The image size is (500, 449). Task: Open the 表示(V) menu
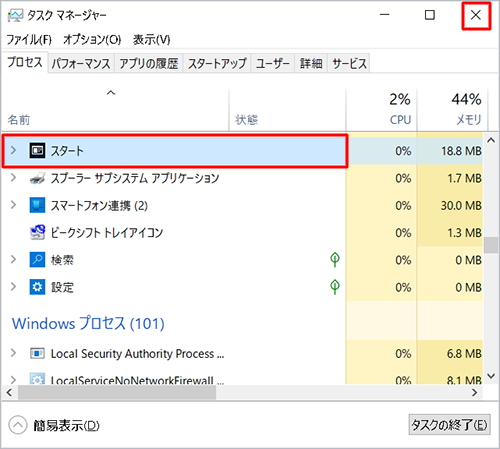click(151, 40)
